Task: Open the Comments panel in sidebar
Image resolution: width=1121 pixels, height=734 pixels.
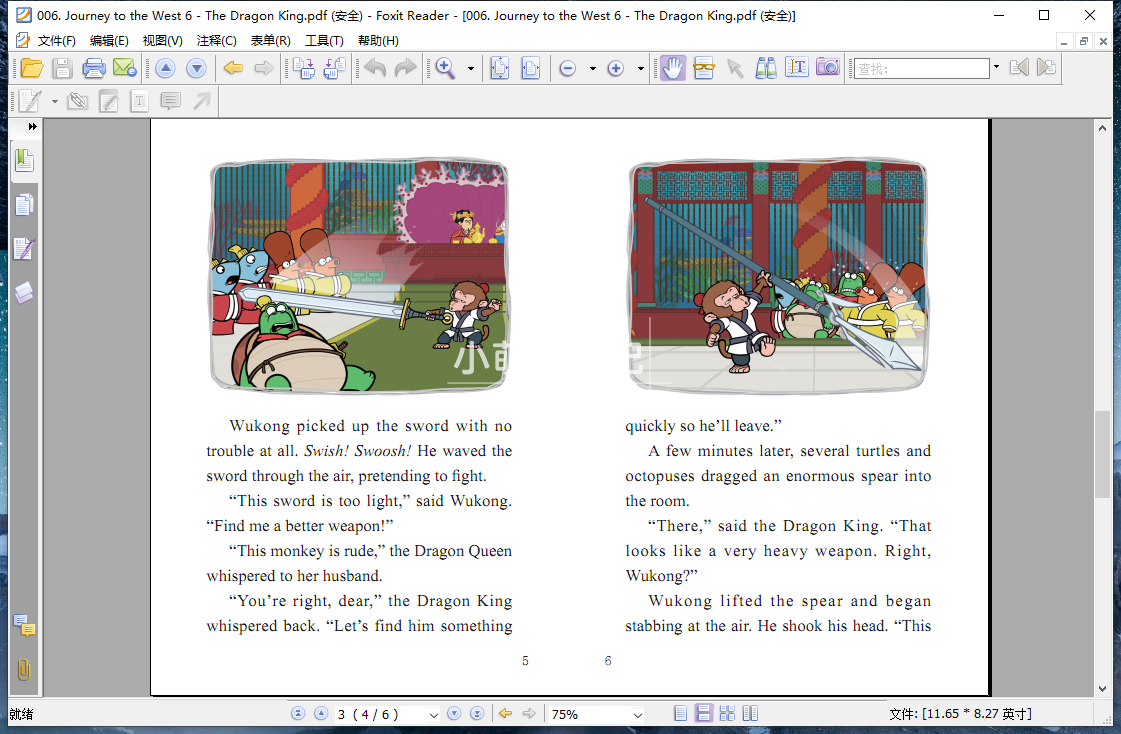Action: [24, 627]
